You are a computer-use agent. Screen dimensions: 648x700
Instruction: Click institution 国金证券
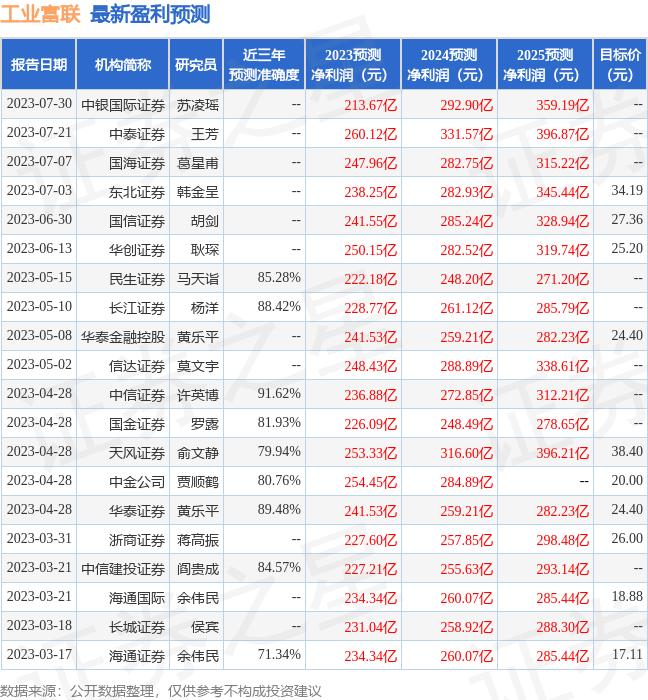(x=137, y=425)
